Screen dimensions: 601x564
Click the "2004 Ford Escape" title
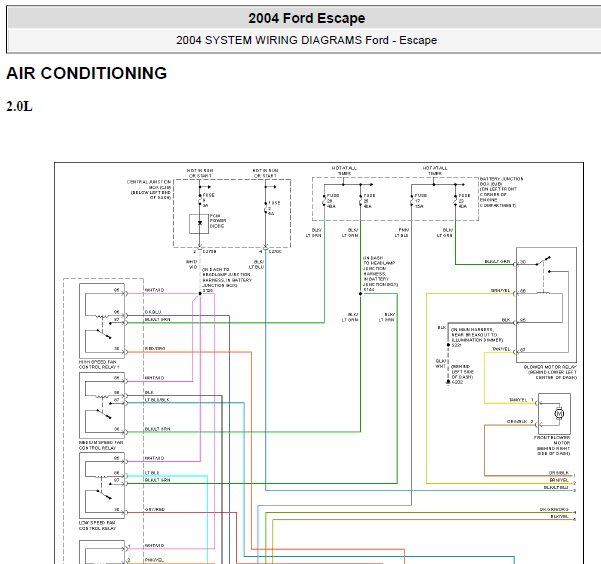coord(307,18)
